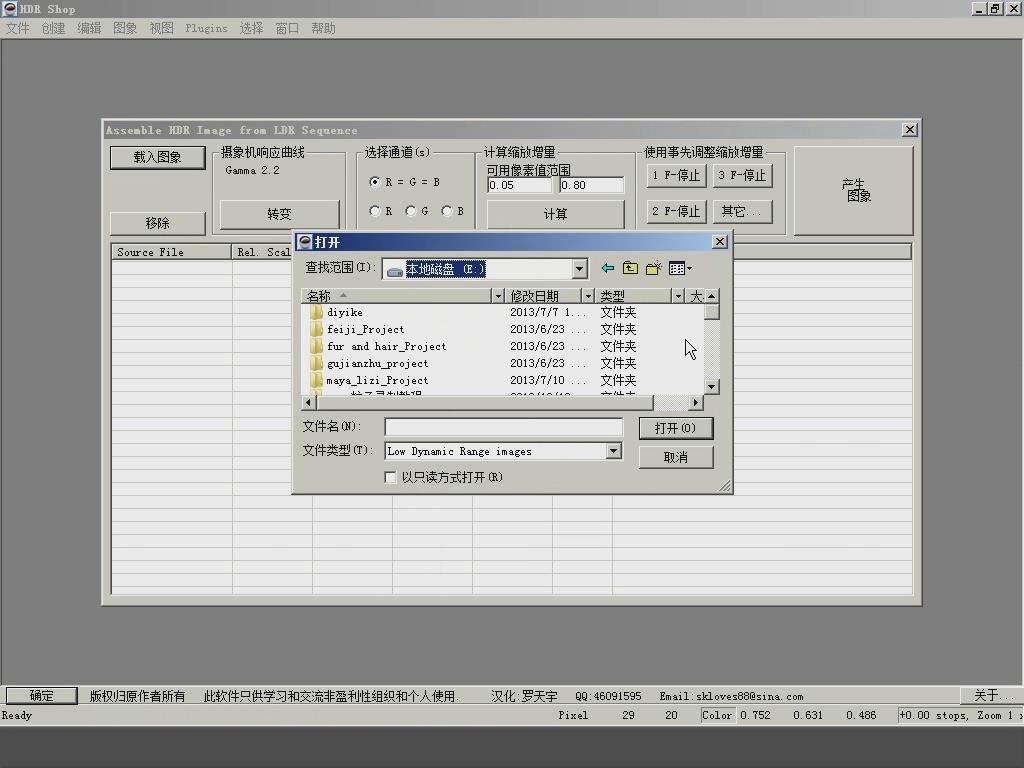The image size is (1024, 768).
Task: Click the icon in the 打开 dialog title bar
Action: [x=304, y=242]
